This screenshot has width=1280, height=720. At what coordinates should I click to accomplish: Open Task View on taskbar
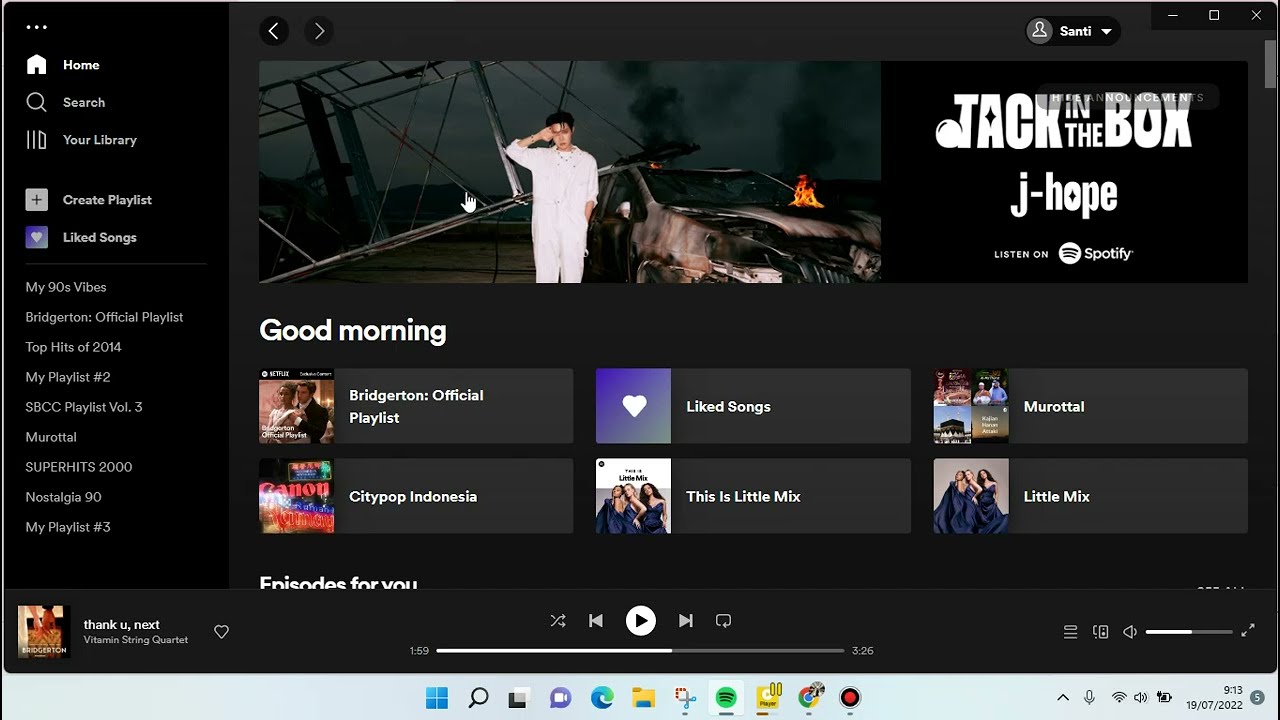(518, 698)
